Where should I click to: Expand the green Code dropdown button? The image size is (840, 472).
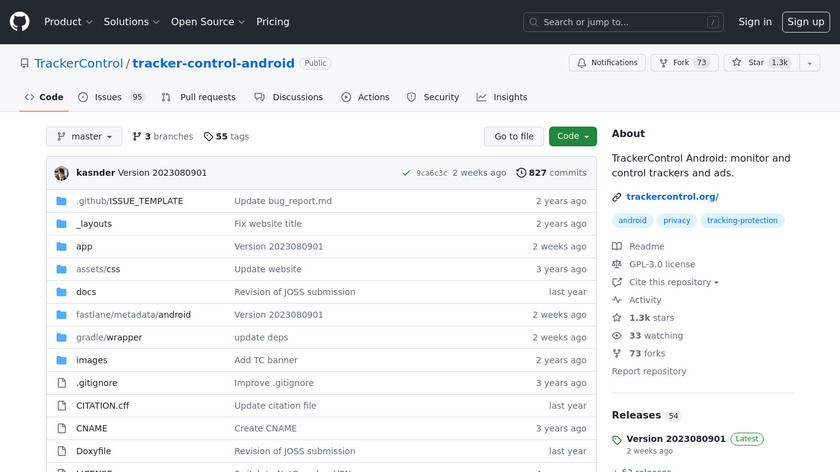(572, 137)
